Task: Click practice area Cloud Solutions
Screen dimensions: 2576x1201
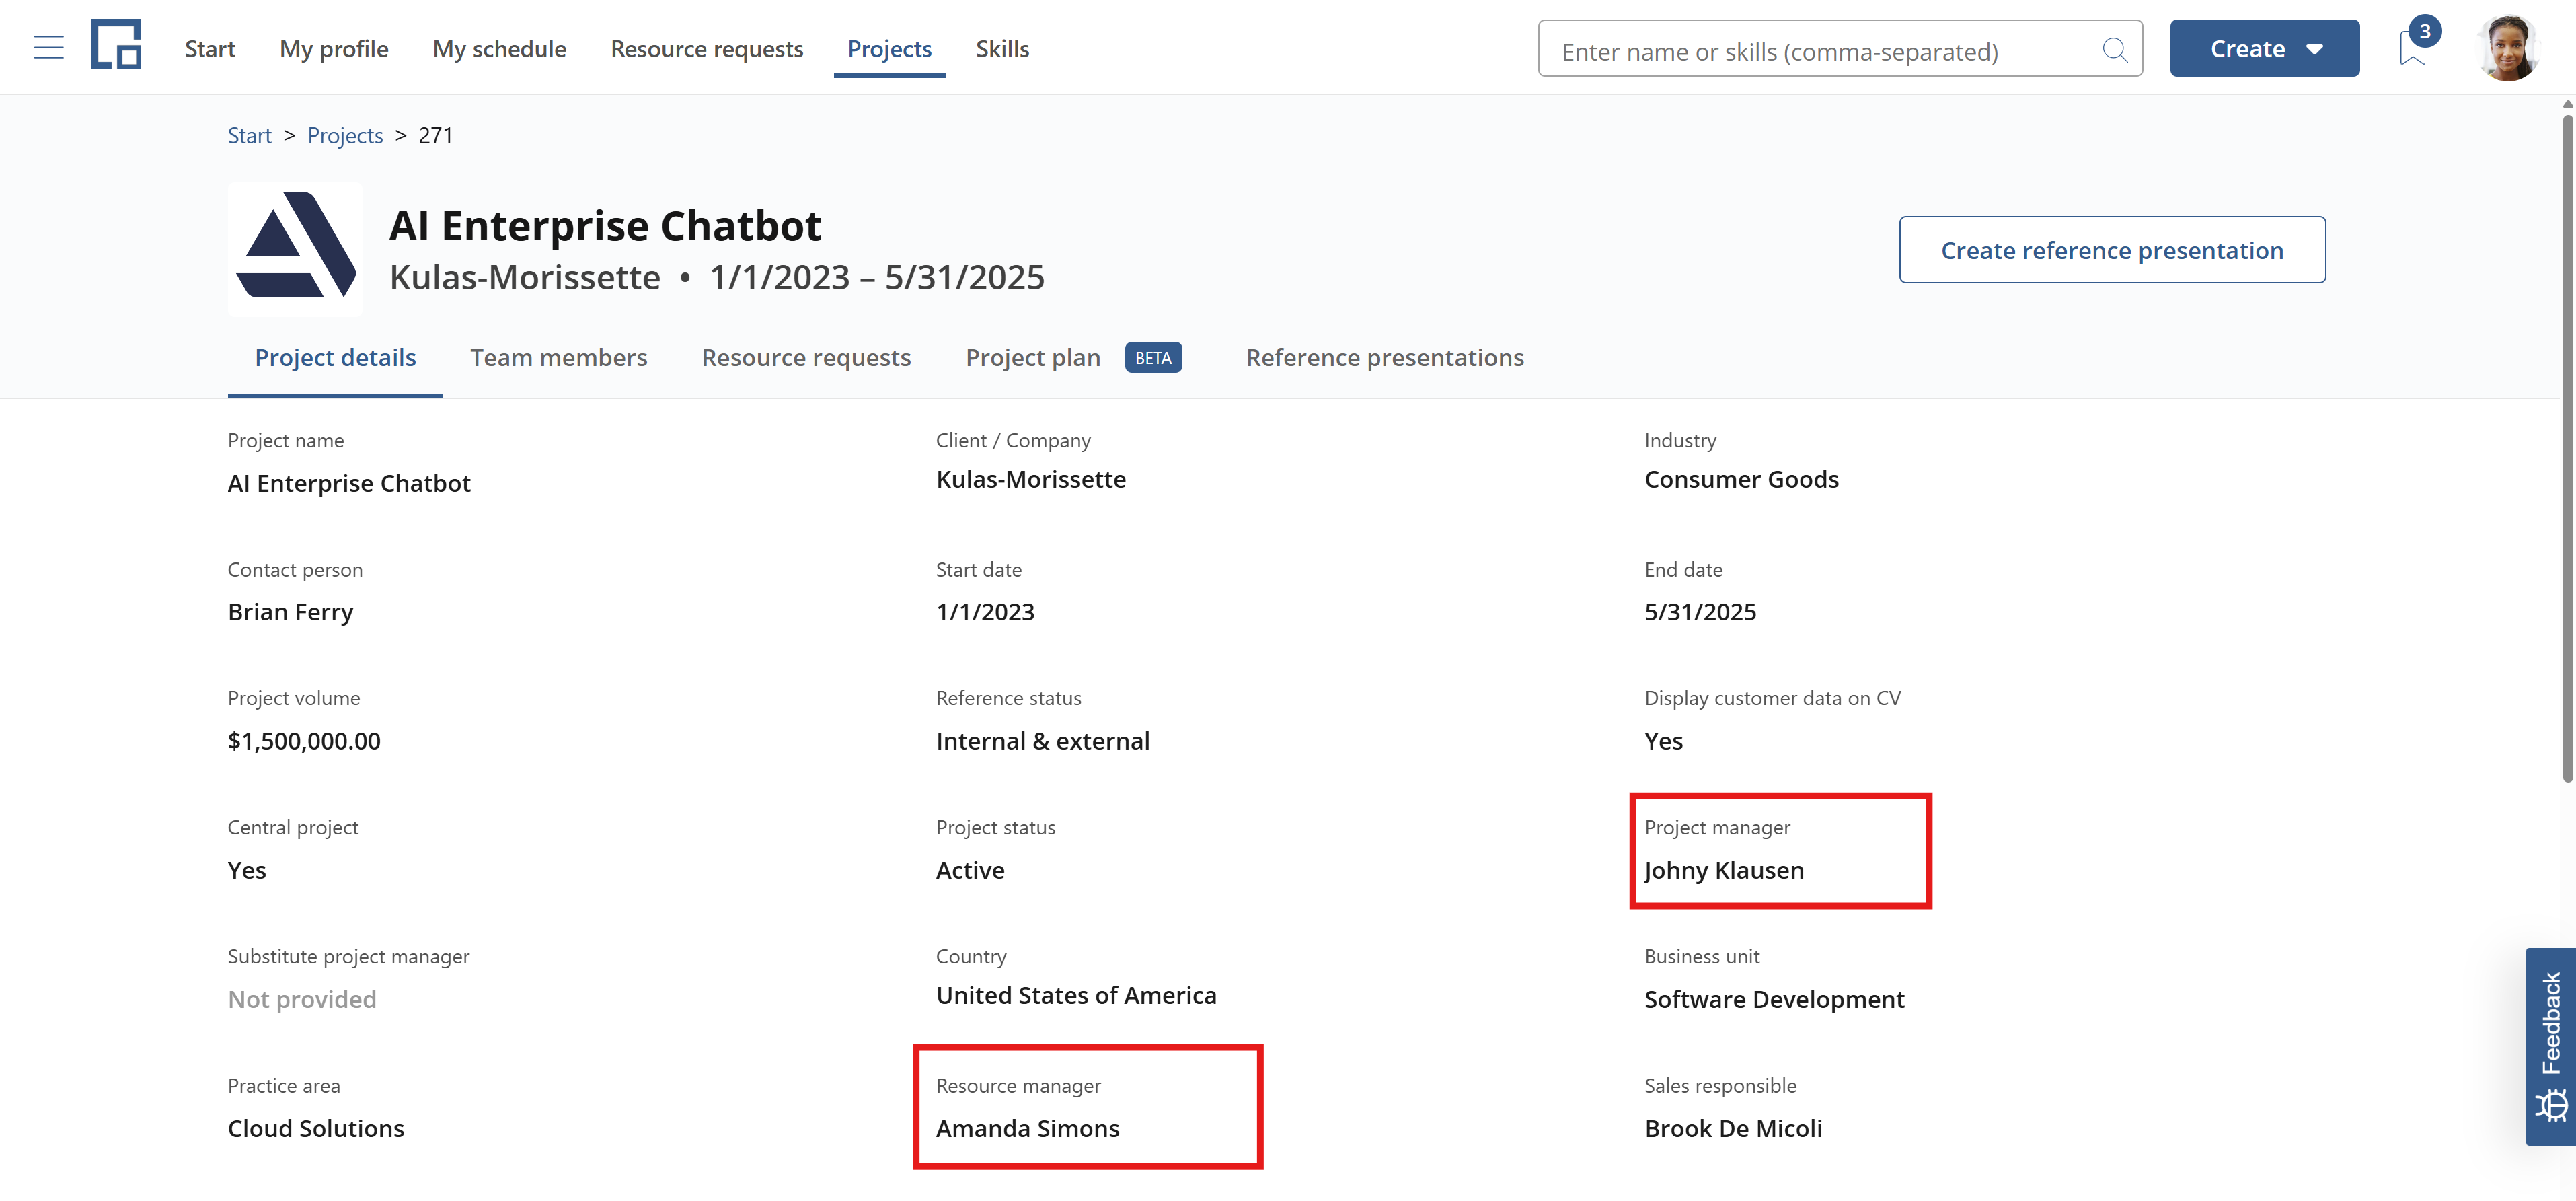Action: [x=316, y=1128]
